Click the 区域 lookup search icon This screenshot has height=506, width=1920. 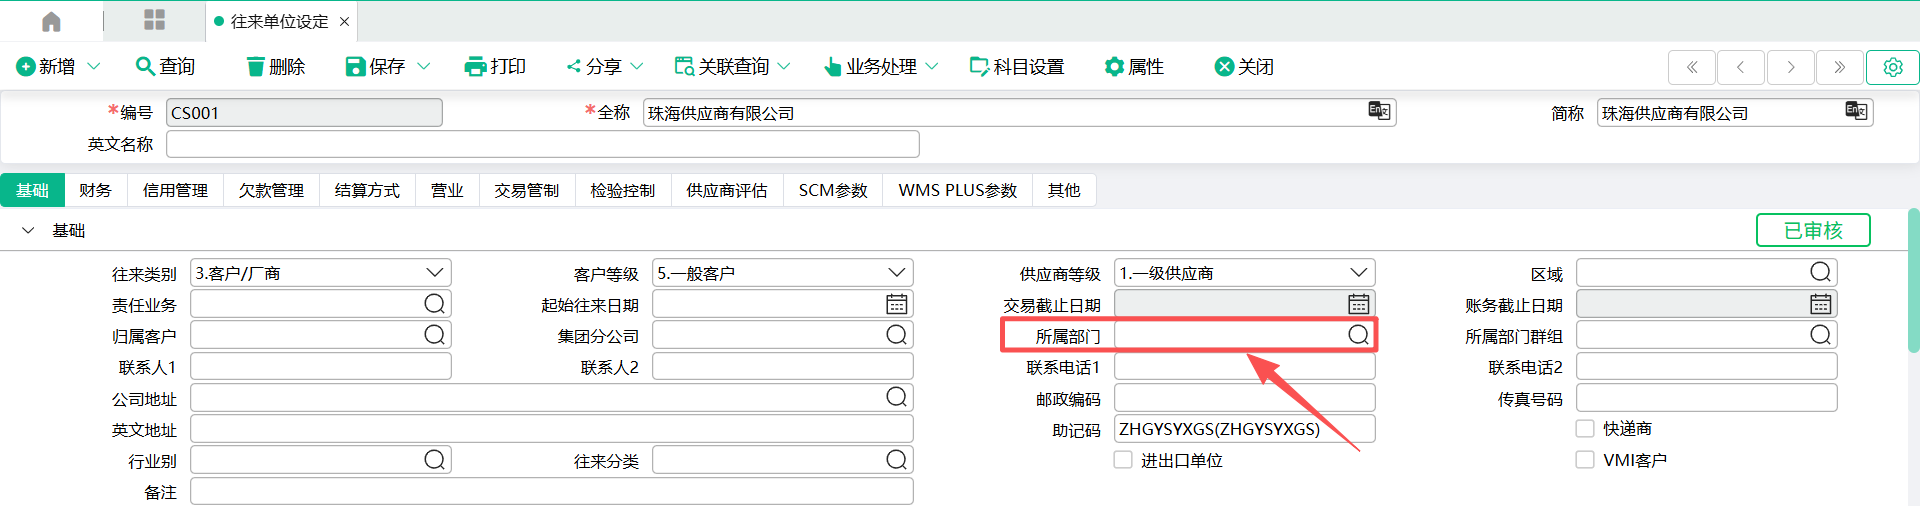1820,272
